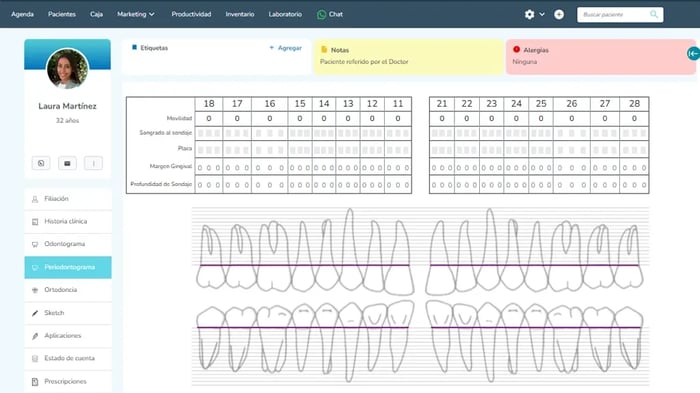
Task: Toggle middle Placa box for tooth 17
Action: pyautogui.click(x=237, y=150)
